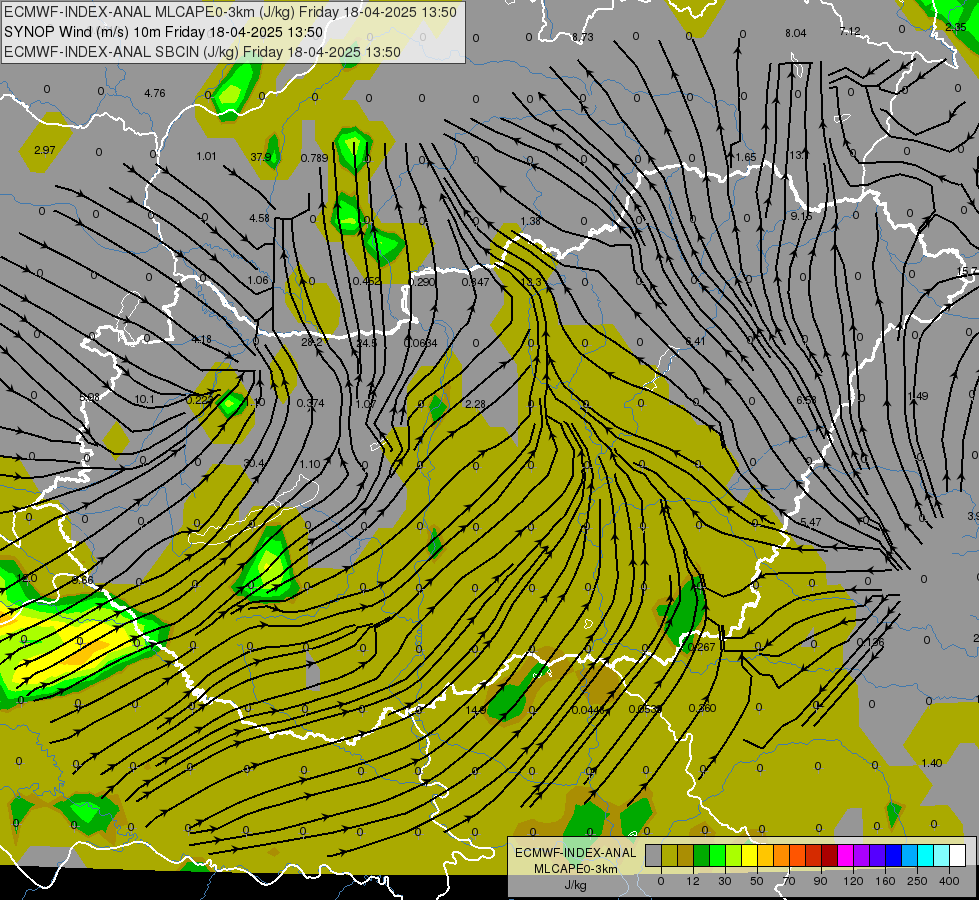The width and height of the screenshot is (979, 900).
Task: Click the map value 10.1
Action: pyautogui.click(x=144, y=399)
